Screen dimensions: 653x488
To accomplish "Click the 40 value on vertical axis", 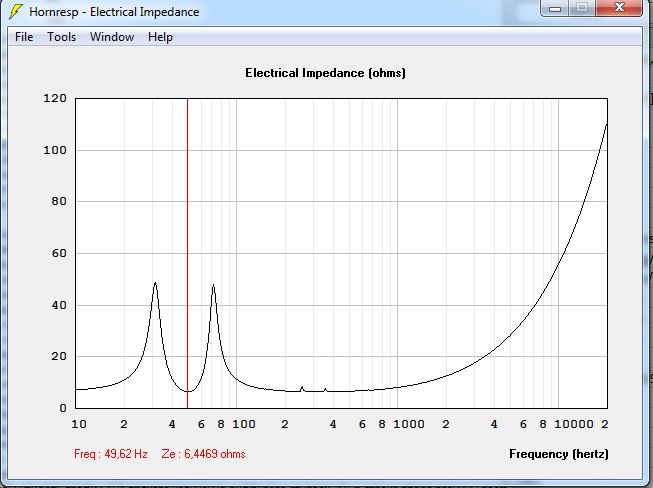I will point(59,305).
